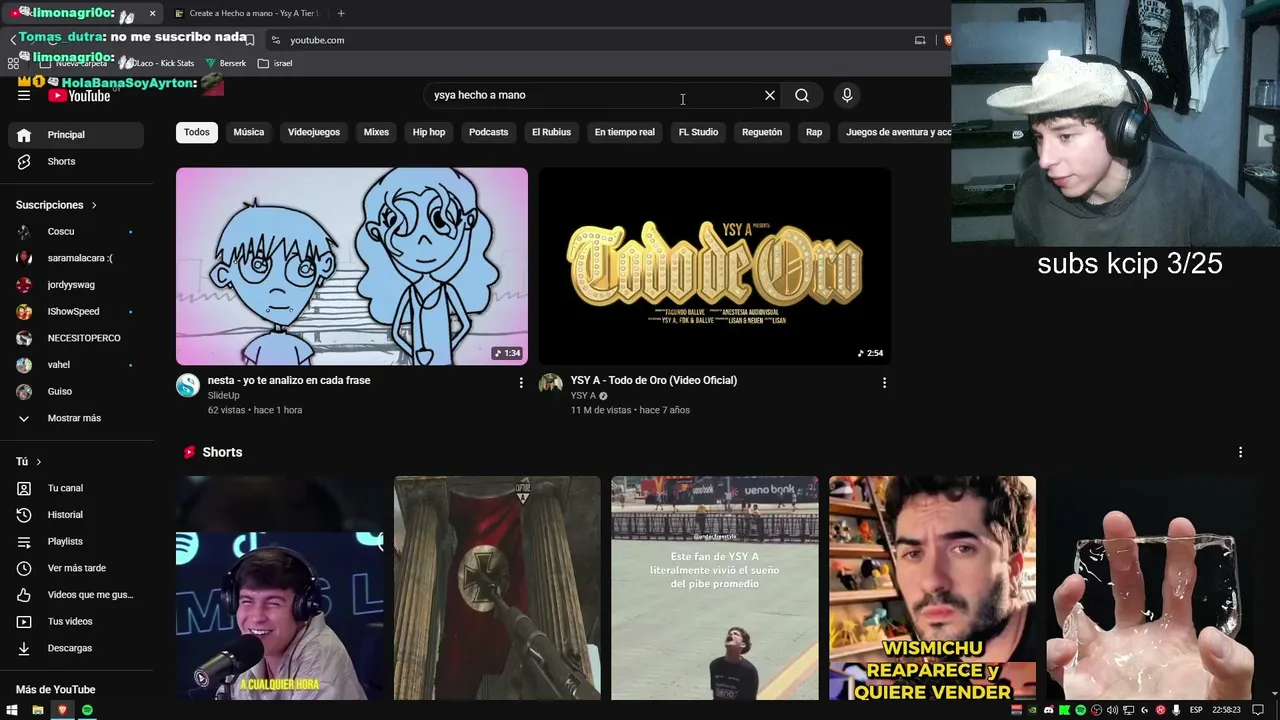The width and height of the screenshot is (1280, 720).
Task: Open 'YSY A - Todo de Oro (Video Oficial)' title
Action: tap(654, 380)
